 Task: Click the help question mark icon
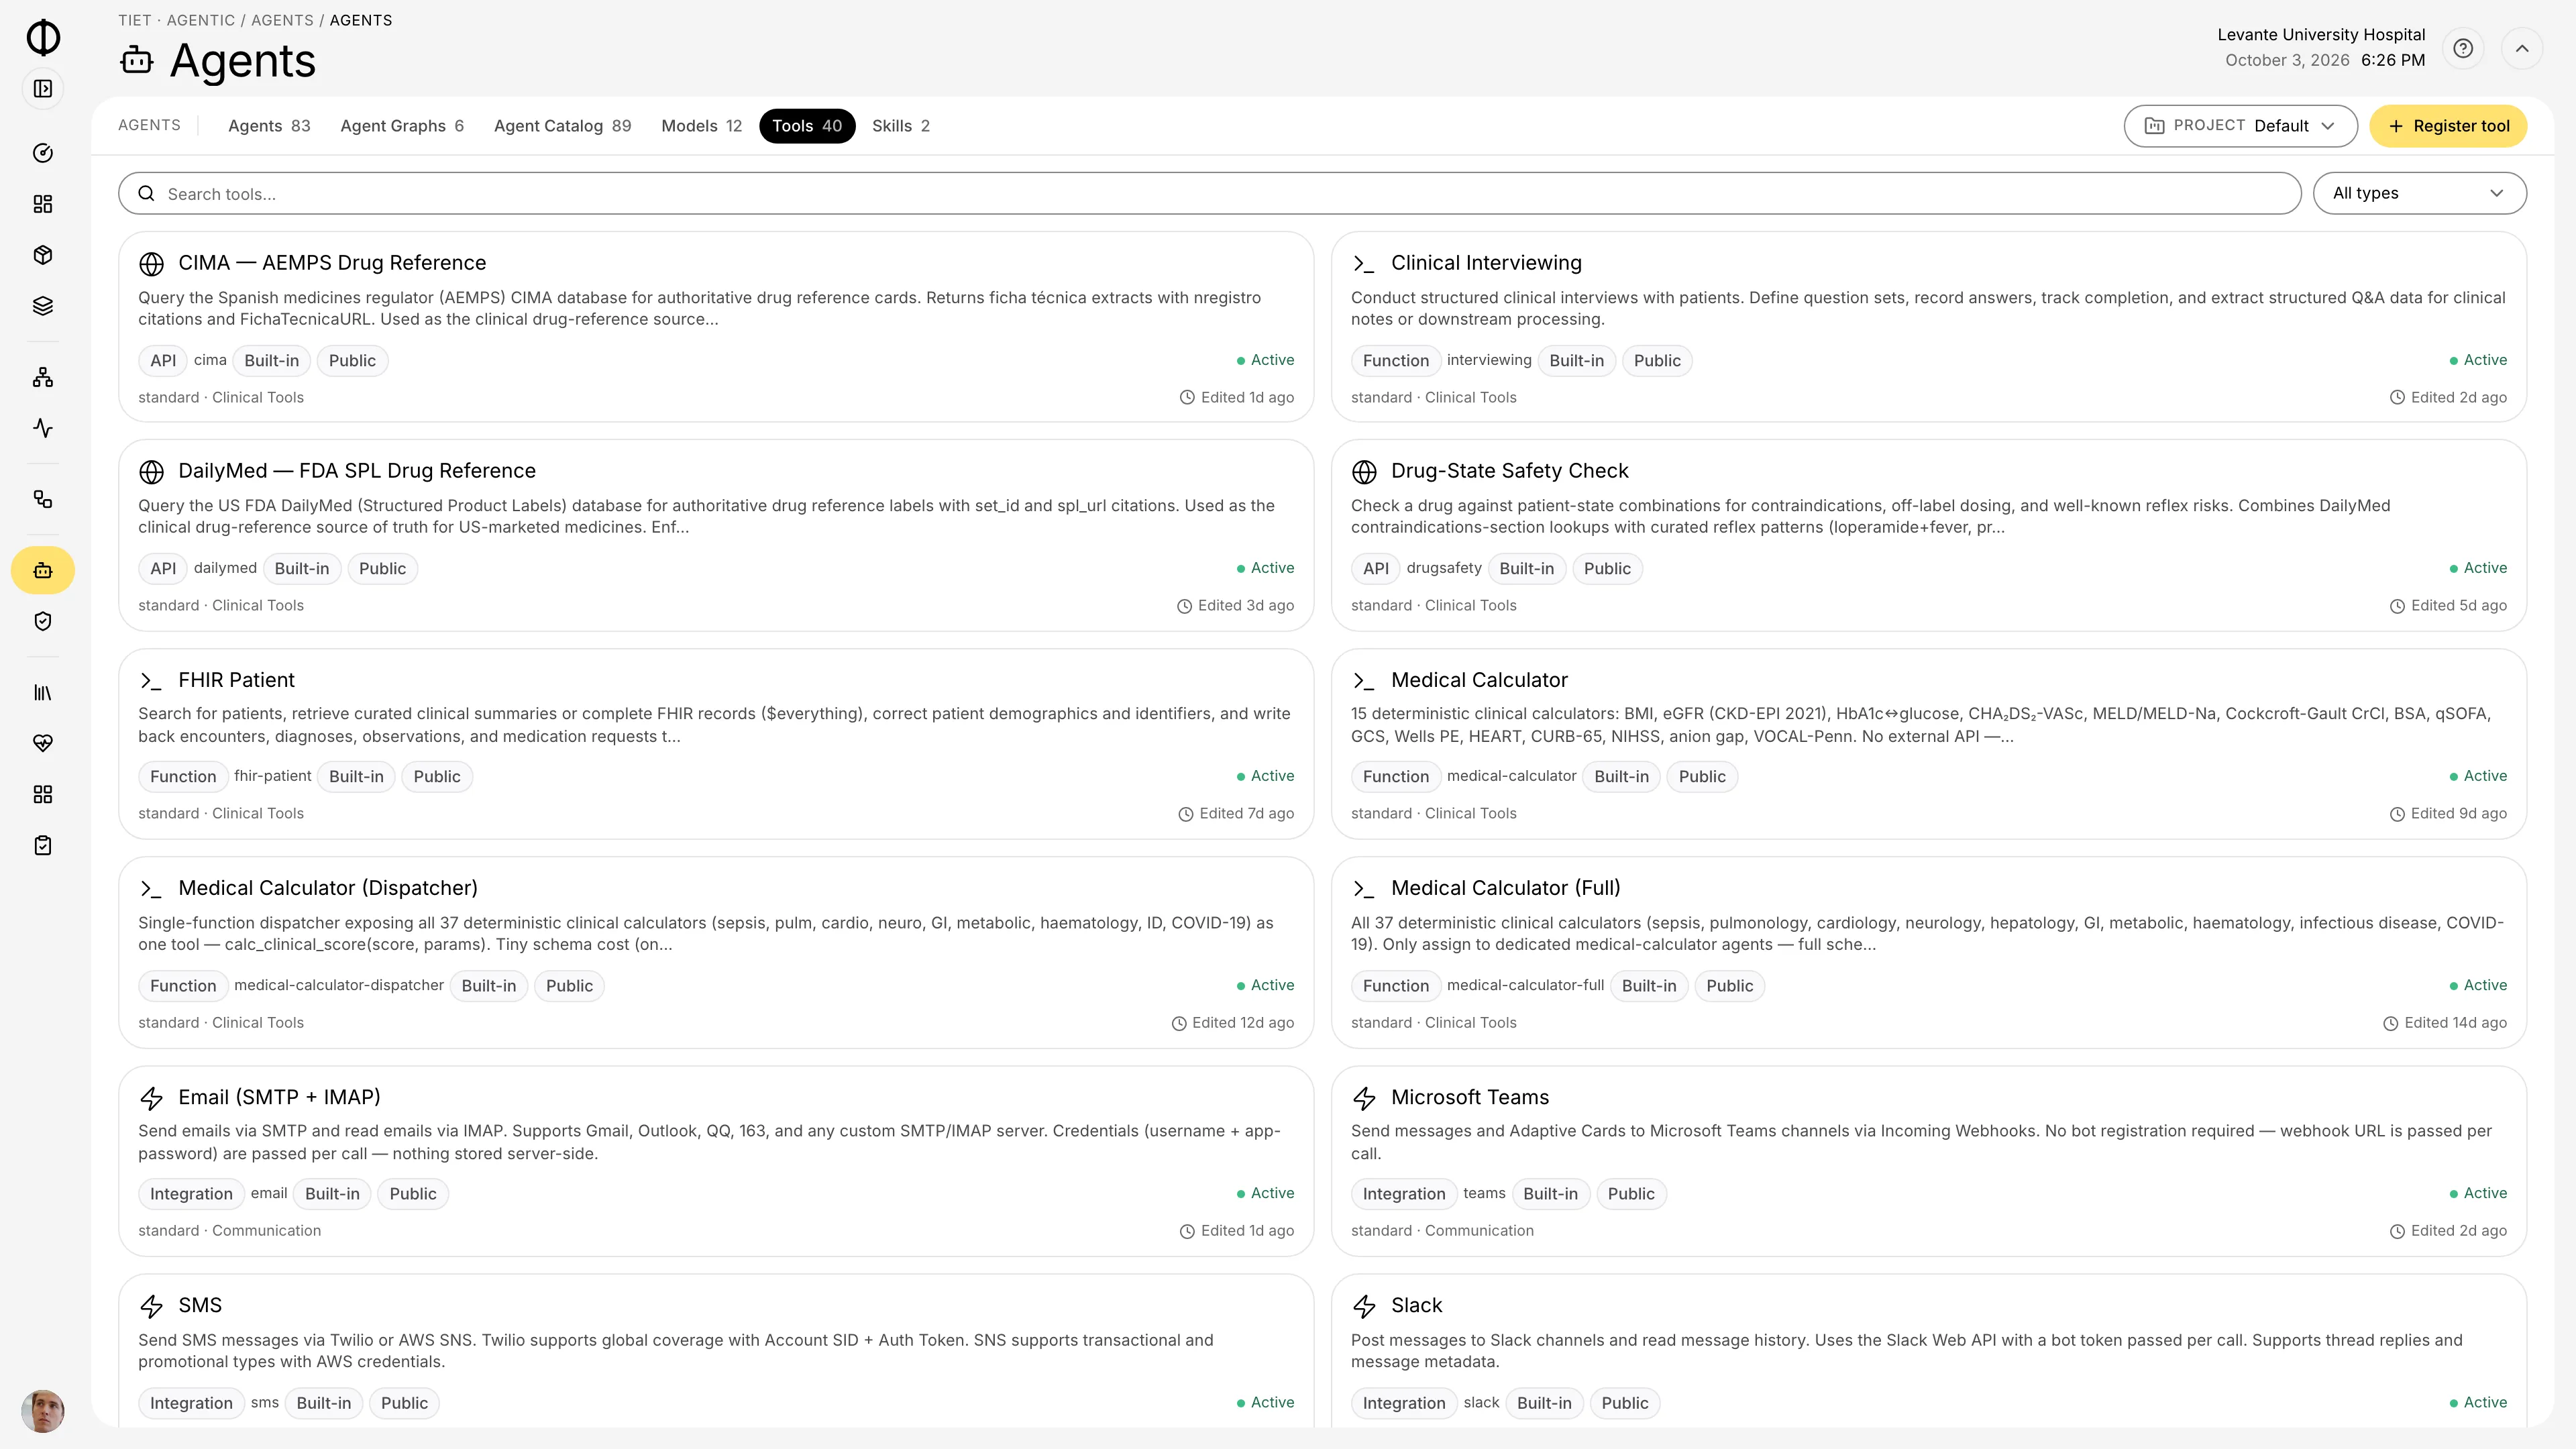2463,48
